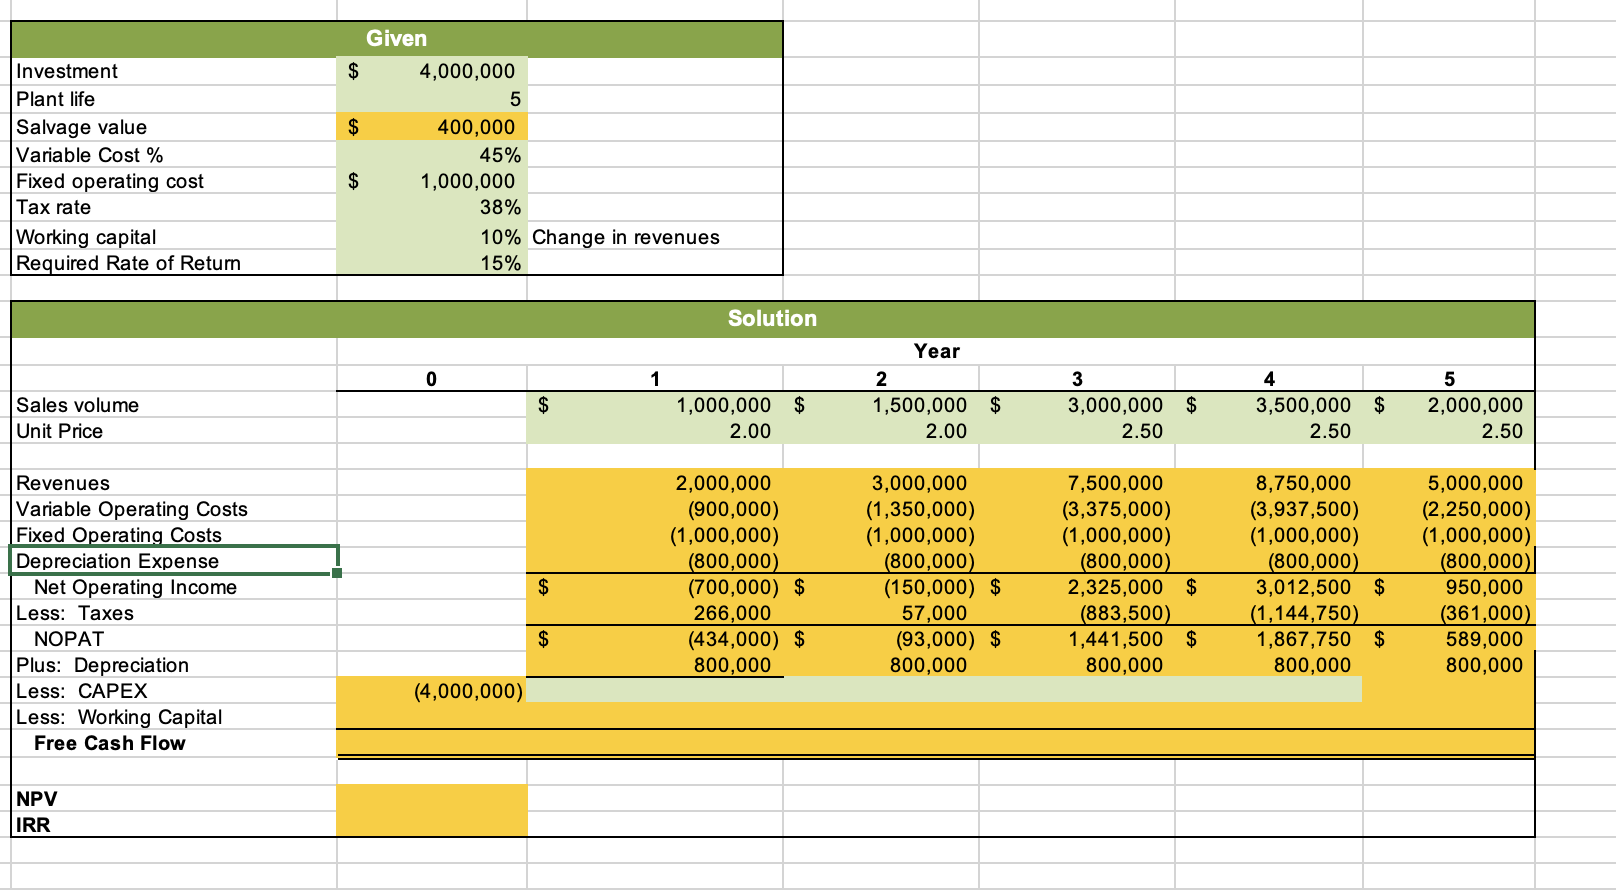
Task: Select the 'Free Cash Flow' label
Action: 110,743
